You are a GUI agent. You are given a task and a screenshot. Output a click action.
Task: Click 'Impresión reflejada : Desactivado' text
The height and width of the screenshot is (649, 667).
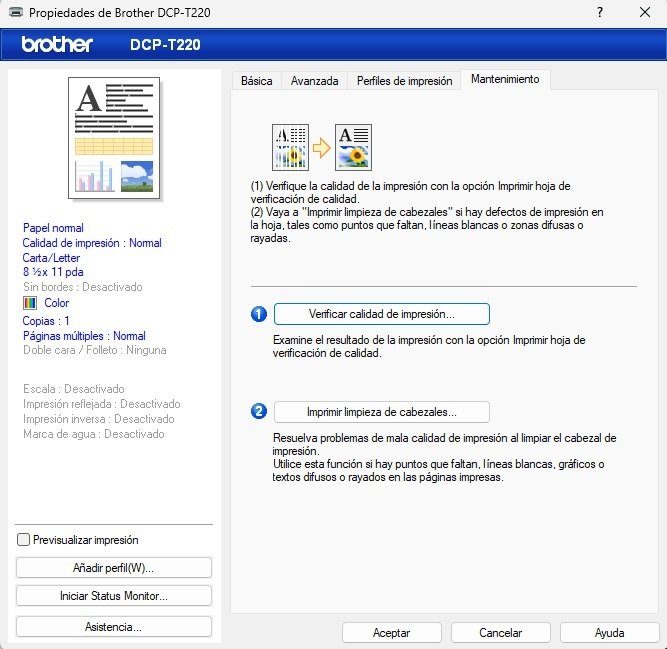[x=102, y=404]
